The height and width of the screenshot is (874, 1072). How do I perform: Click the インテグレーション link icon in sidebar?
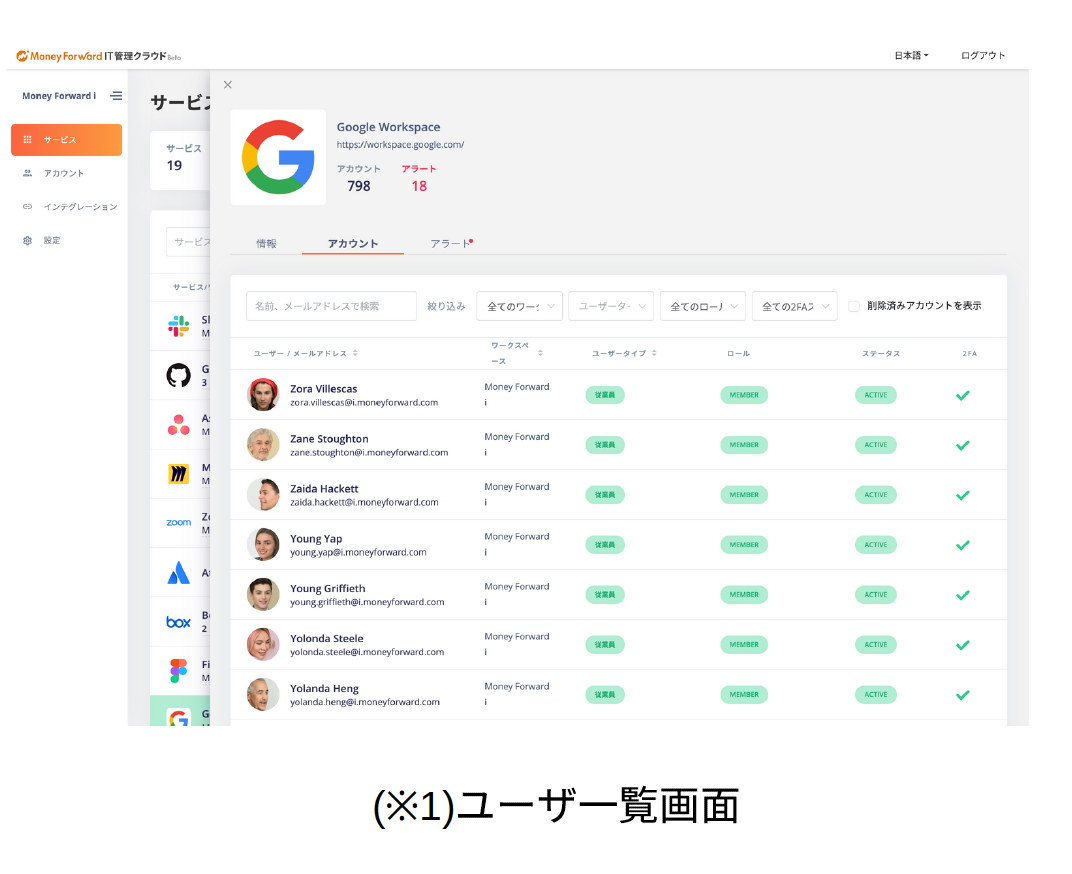[27, 207]
